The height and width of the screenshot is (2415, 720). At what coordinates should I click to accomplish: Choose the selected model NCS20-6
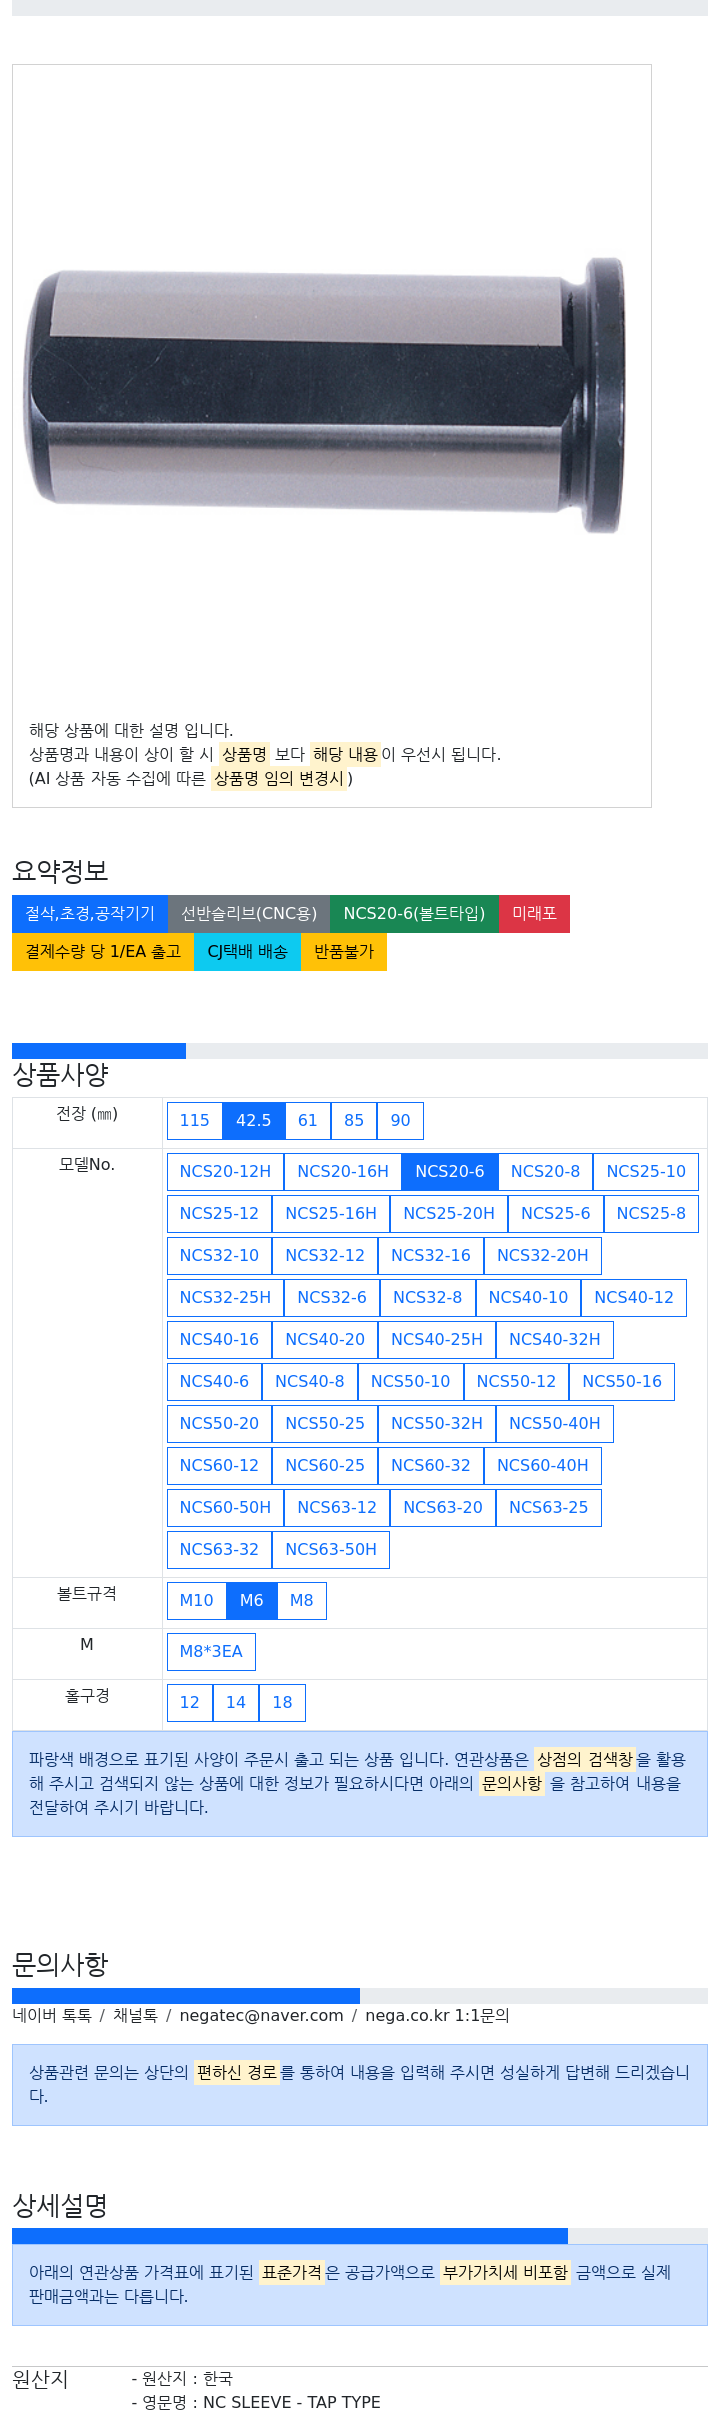pos(450,1172)
